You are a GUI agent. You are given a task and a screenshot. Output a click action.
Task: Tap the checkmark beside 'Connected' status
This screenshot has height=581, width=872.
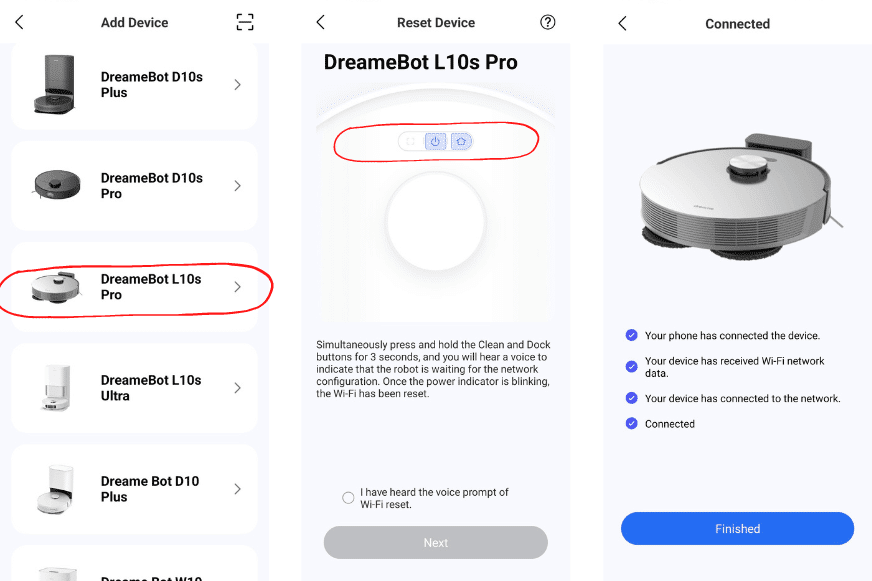(x=631, y=423)
